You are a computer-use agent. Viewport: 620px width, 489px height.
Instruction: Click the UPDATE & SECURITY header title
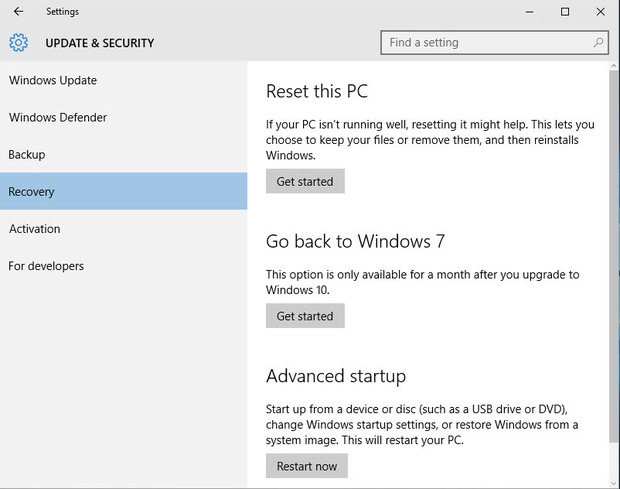click(100, 43)
